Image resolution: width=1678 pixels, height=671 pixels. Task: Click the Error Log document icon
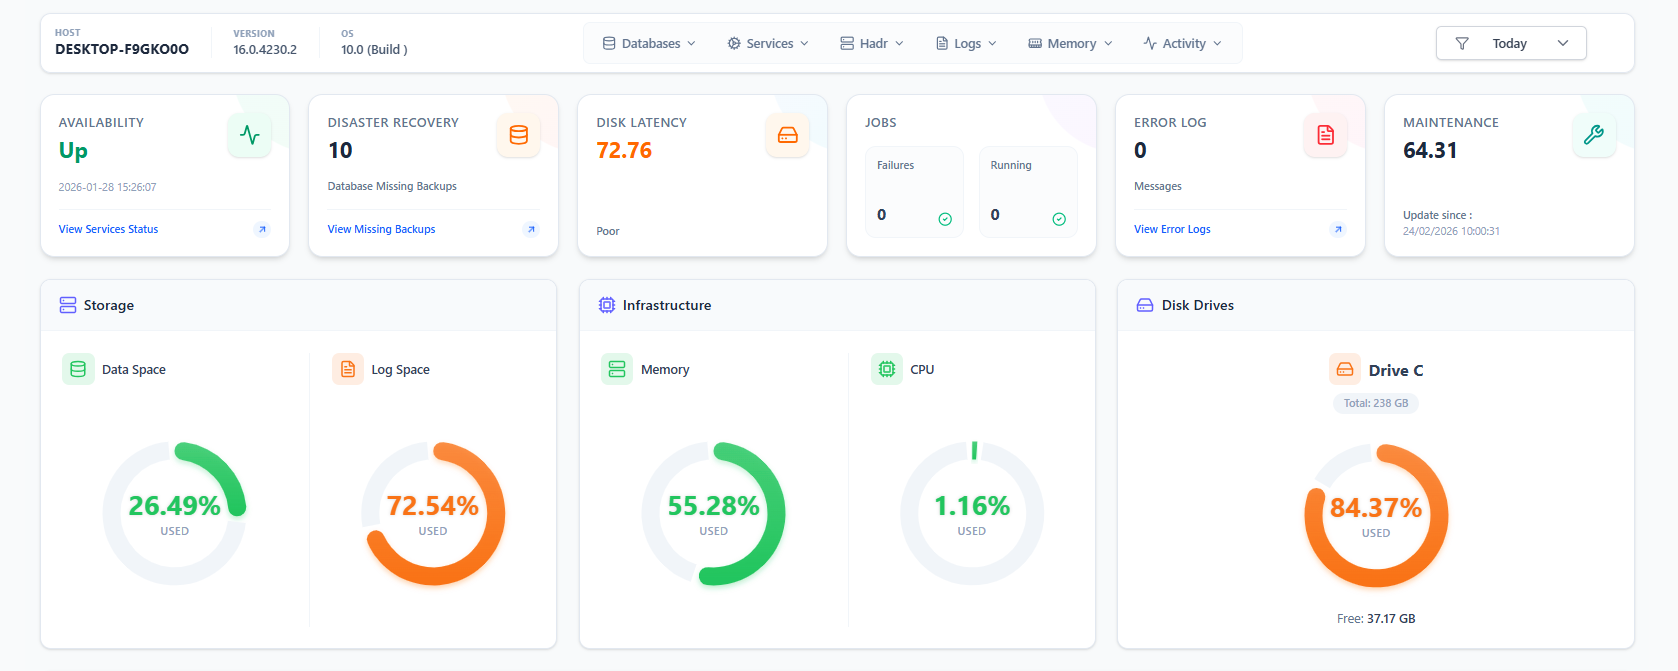tap(1325, 135)
